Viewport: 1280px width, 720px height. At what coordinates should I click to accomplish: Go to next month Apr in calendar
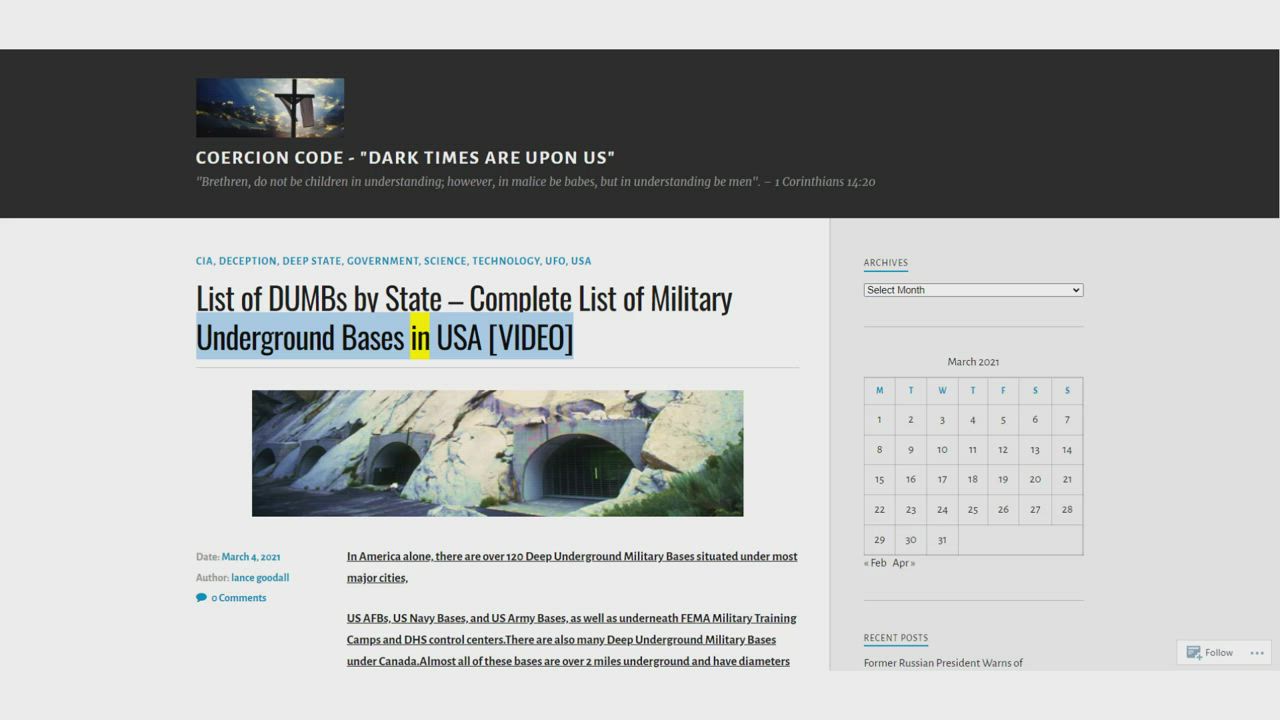[x=903, y=563]
